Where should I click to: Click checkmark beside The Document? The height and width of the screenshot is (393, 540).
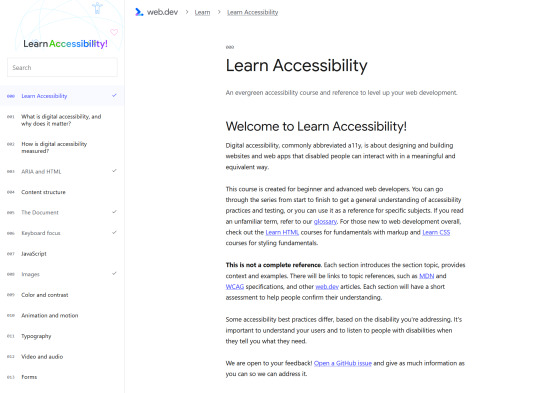114,212
